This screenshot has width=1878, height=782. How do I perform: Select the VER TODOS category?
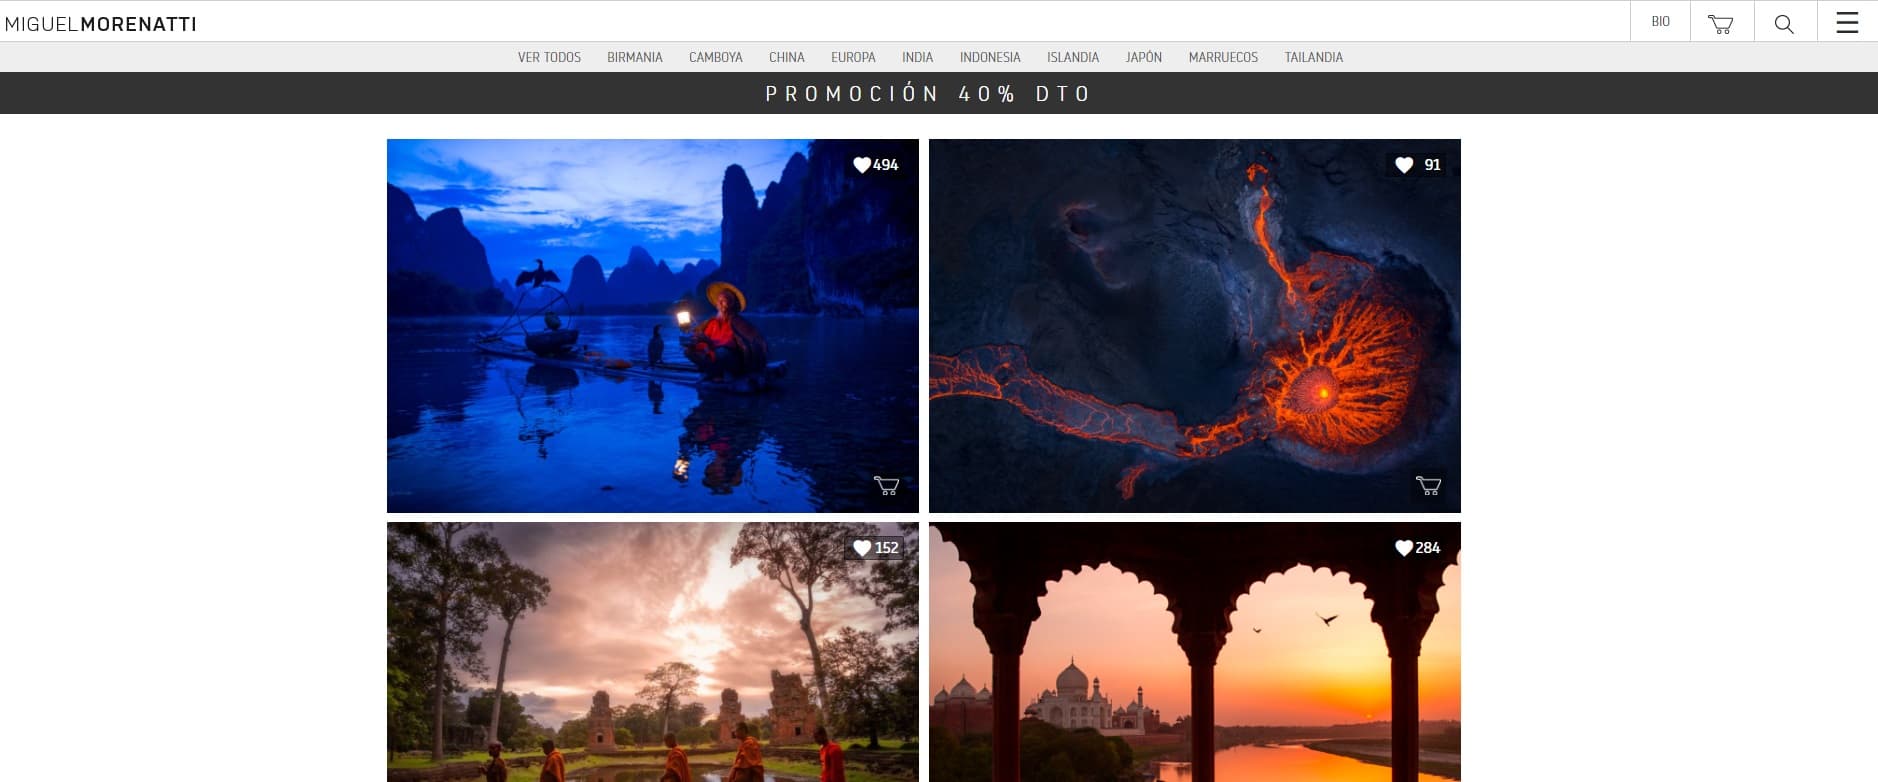[x=549, y=57]
